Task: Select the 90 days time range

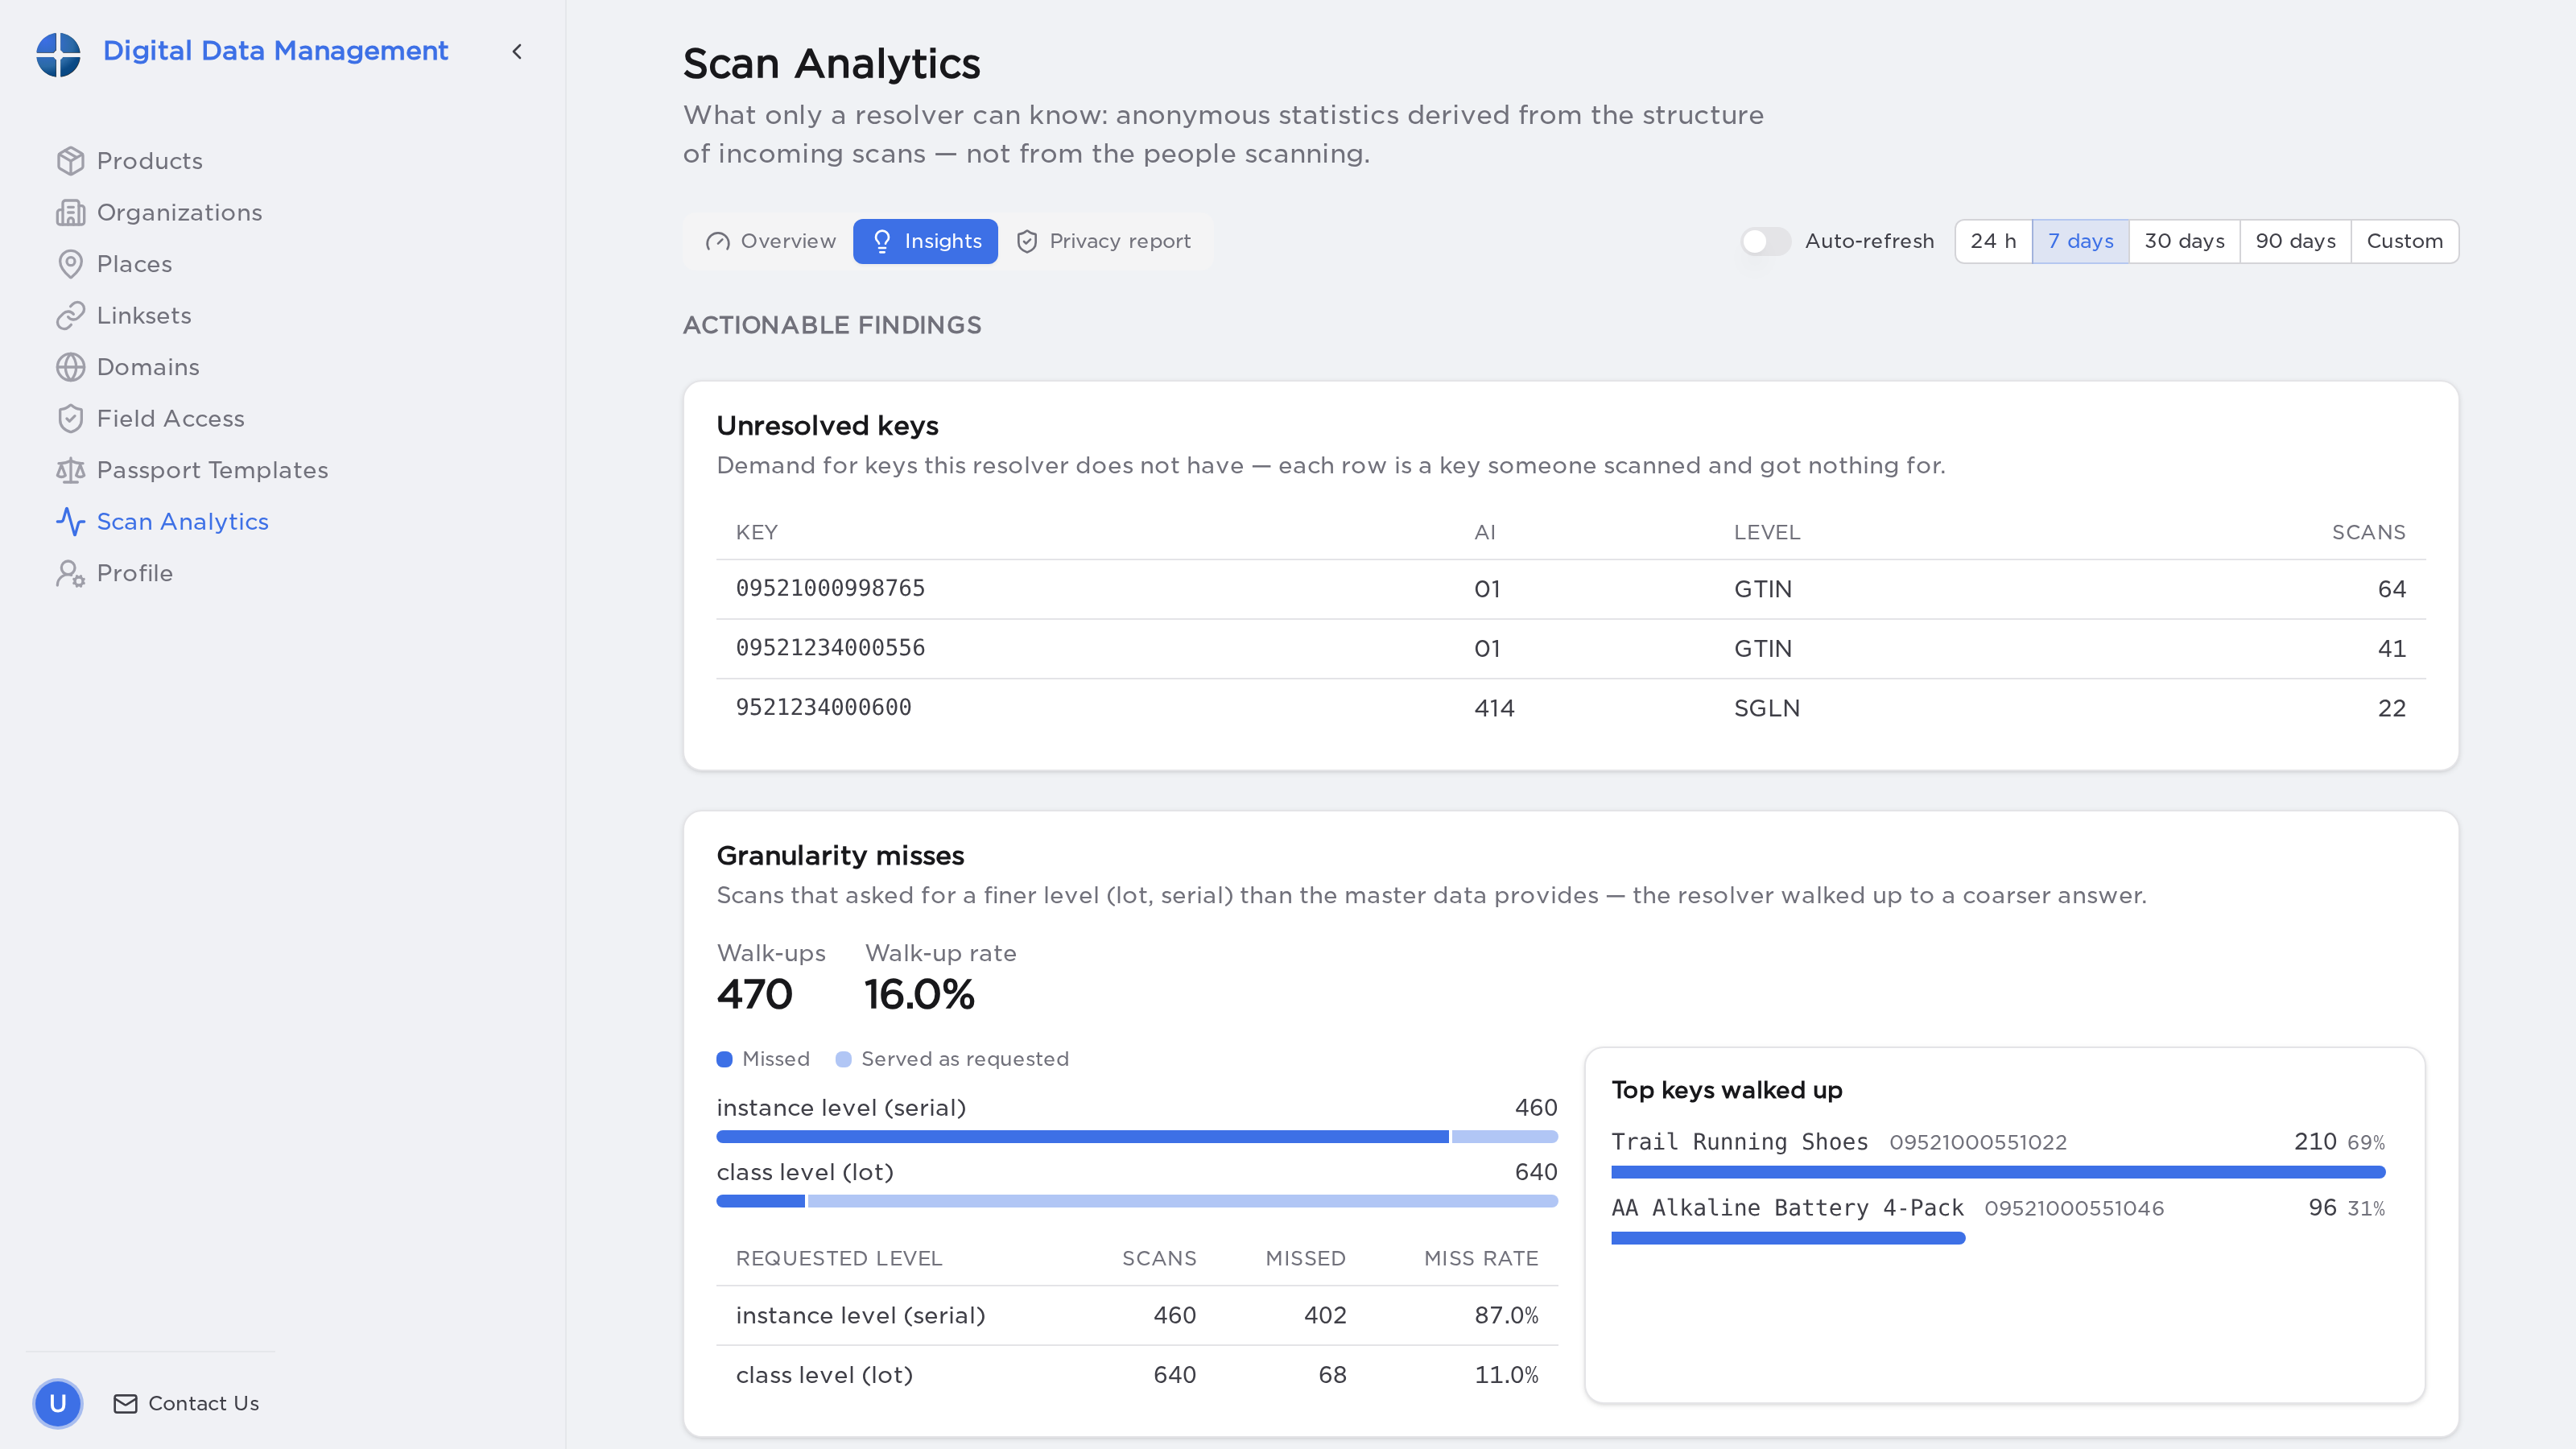Action: (2295, 241)
